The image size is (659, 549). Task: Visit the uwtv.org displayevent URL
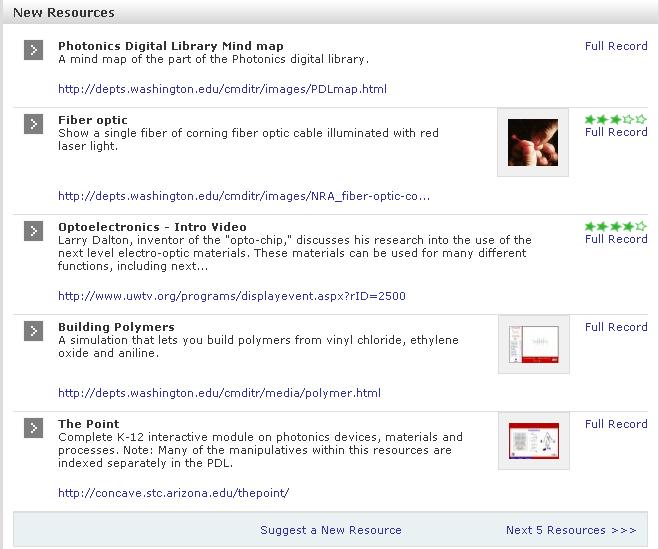pos(232,296)
